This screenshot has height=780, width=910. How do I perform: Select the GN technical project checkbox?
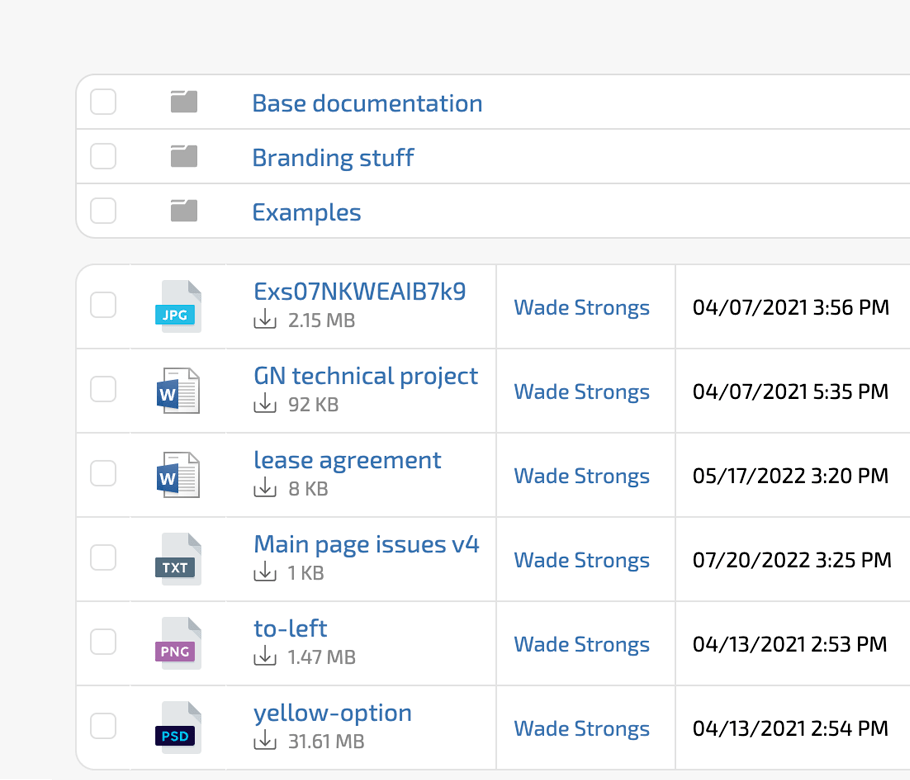point(103,389)
